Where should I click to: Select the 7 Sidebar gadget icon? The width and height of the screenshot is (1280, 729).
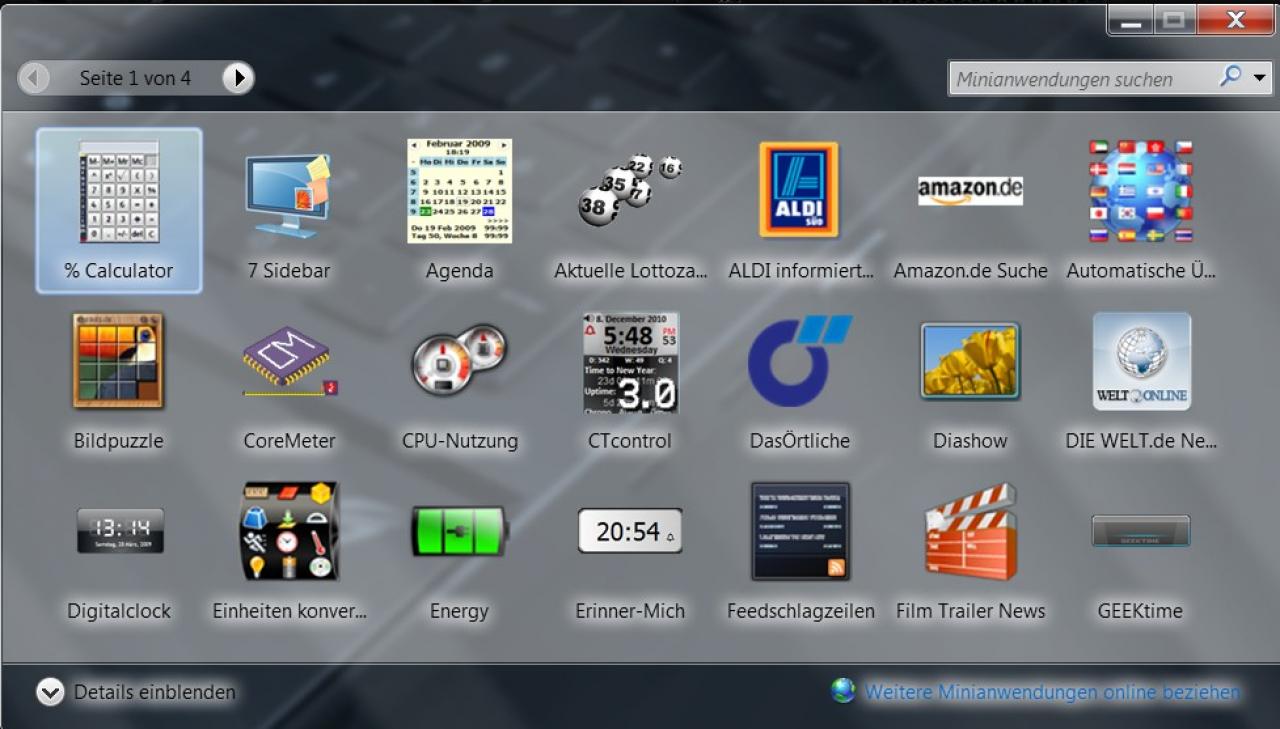click(288, 196)
